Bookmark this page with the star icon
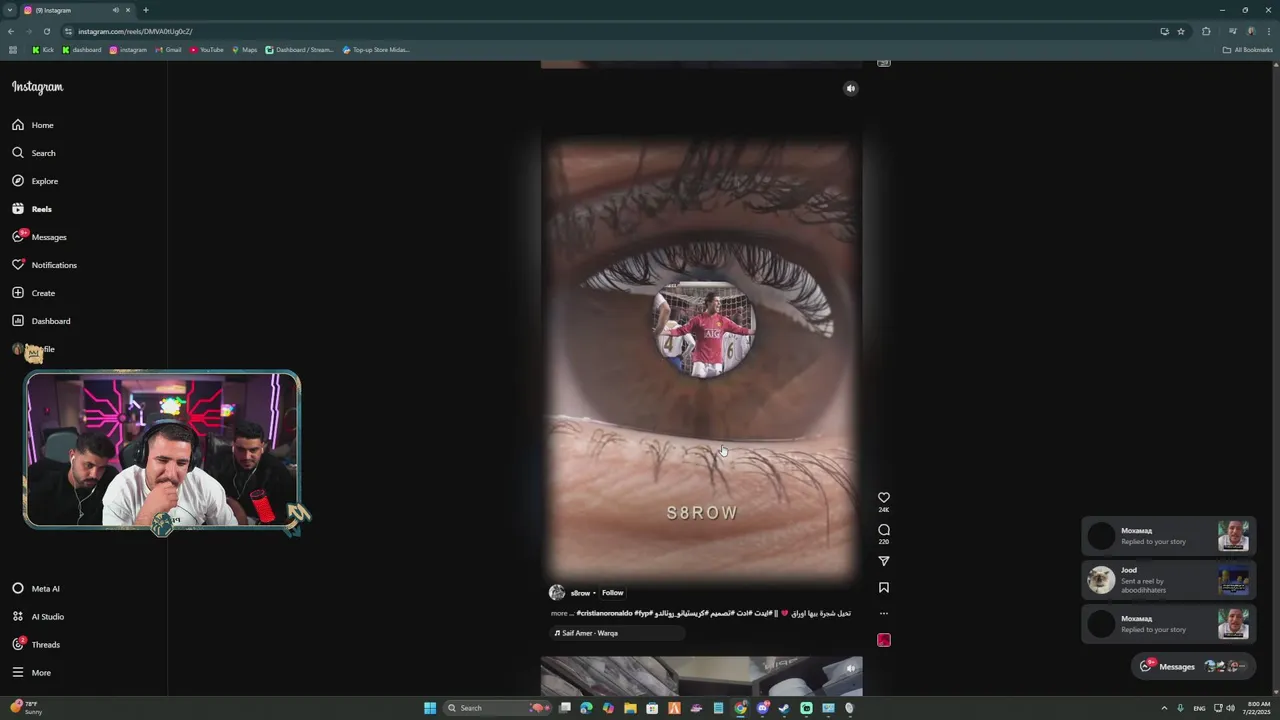The width and height of the screenshot is (1280, 720). (x=1181, y=31)
